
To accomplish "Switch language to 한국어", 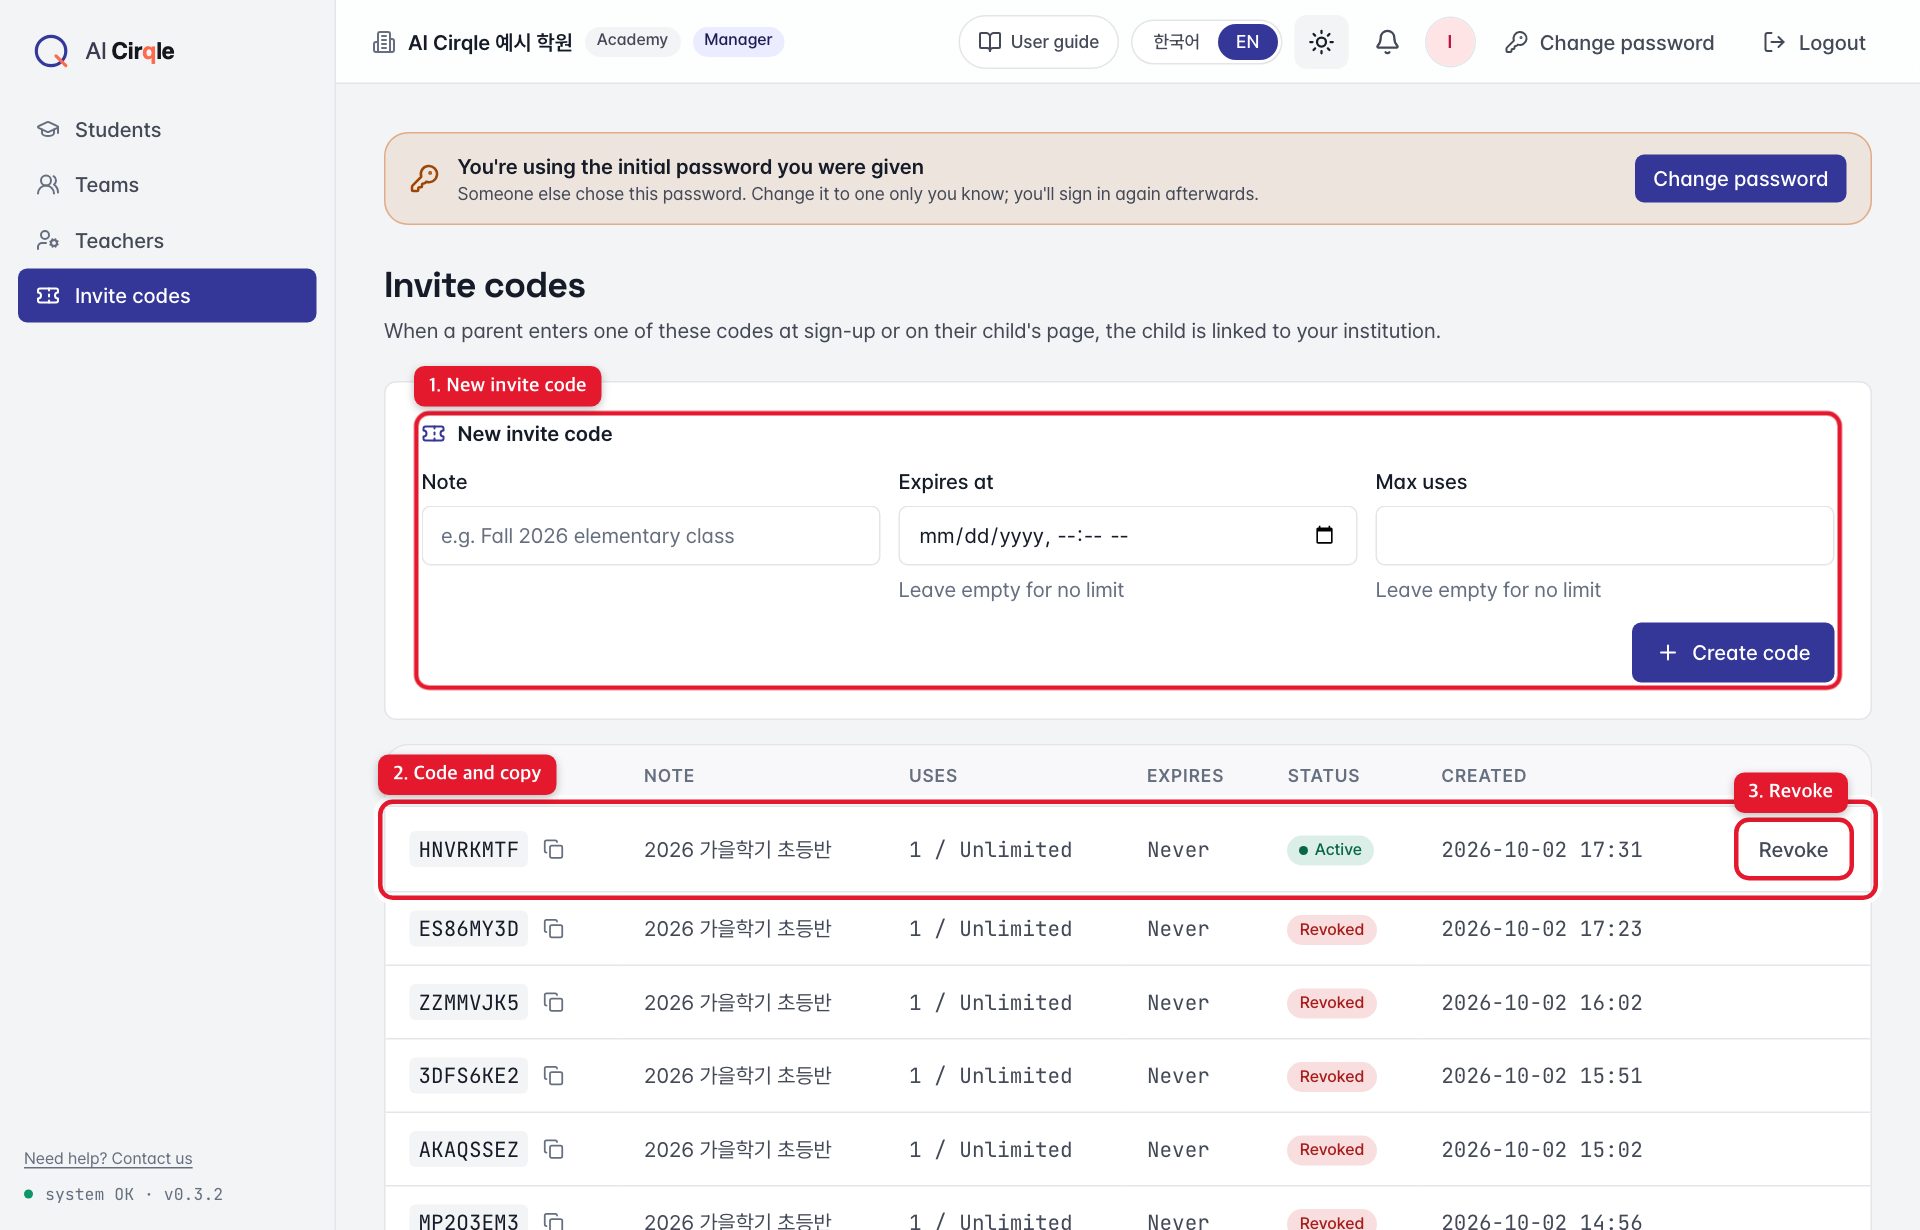I will point(1176,42).
